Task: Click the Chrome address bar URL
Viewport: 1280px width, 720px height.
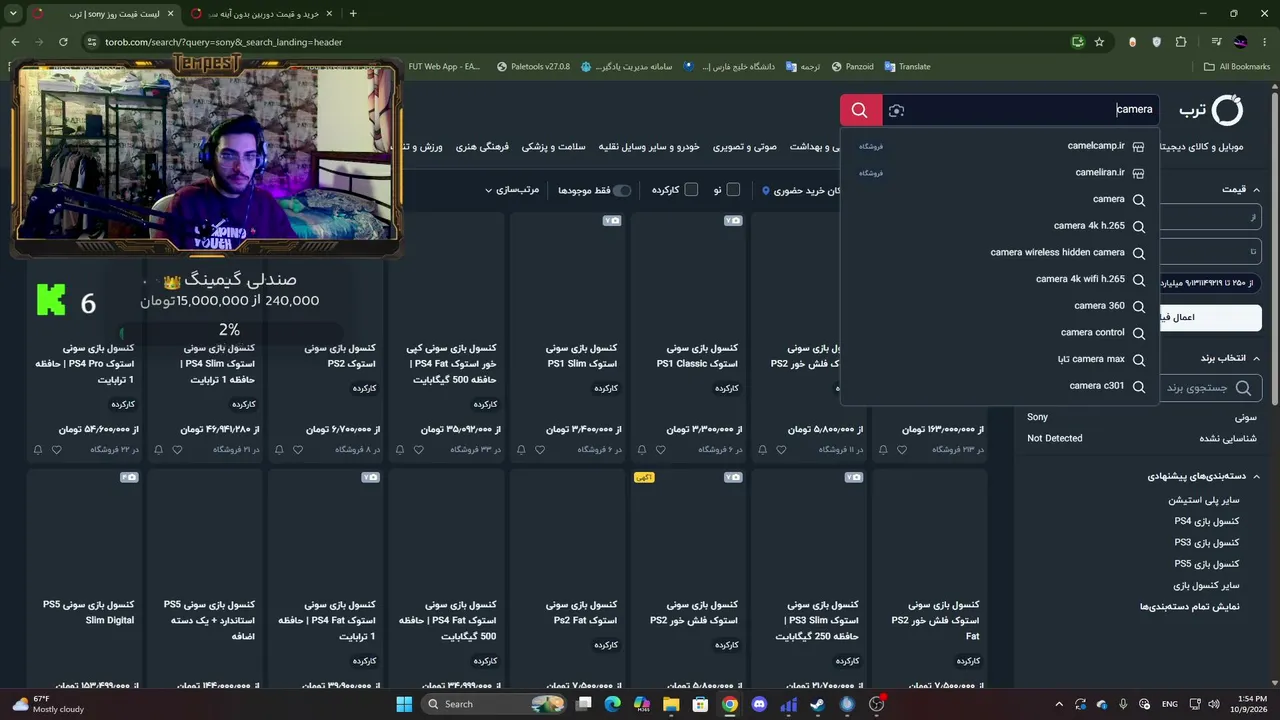Action: click(224, 42)
